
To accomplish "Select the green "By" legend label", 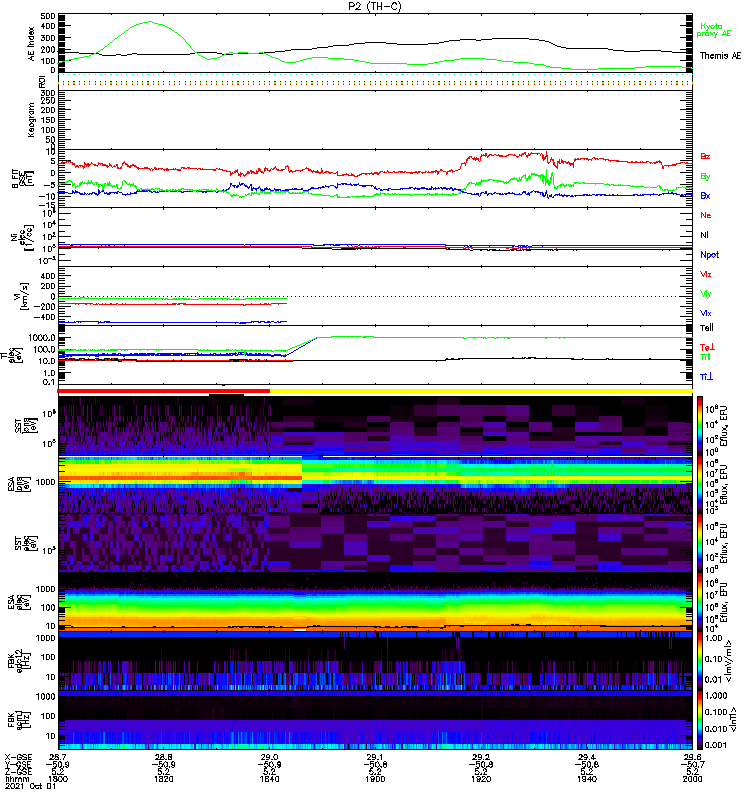I will (x=705, y=176).
